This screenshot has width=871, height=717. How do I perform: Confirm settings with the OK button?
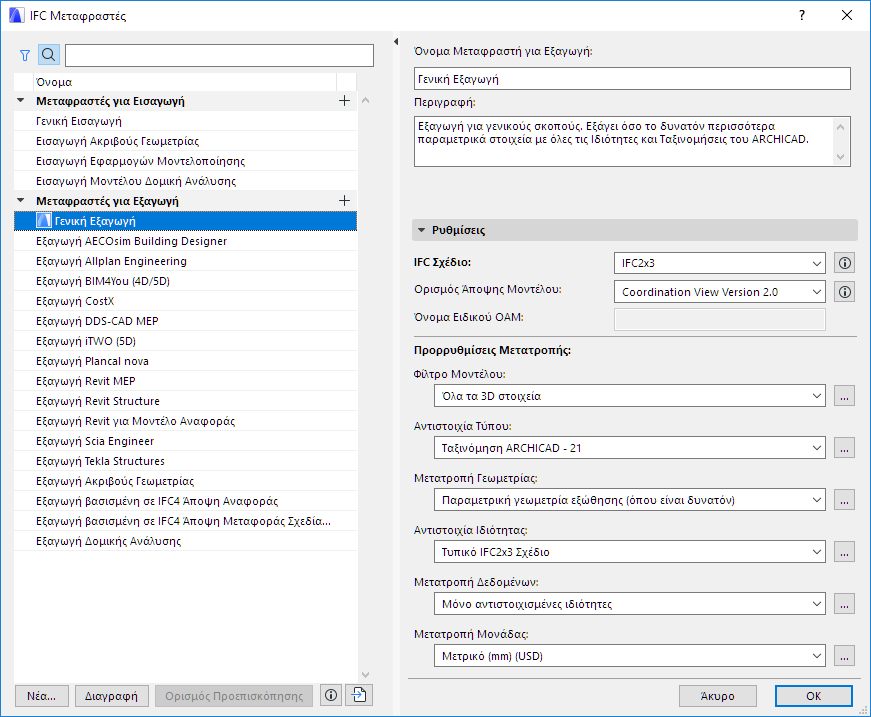(x=813, y=695)
